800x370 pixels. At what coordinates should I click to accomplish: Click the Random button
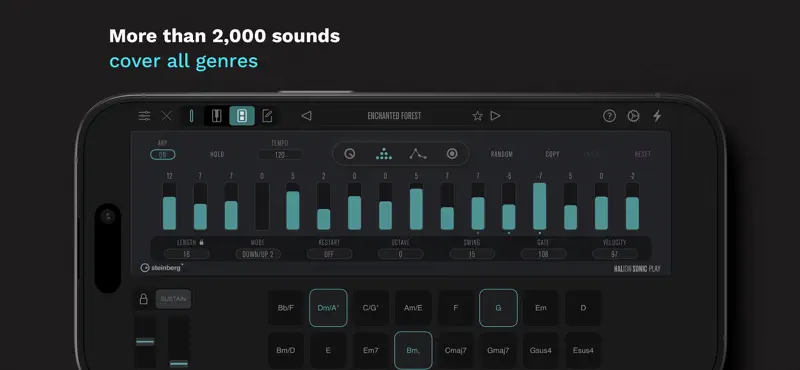pyautogui.click(x=502, y=154)
